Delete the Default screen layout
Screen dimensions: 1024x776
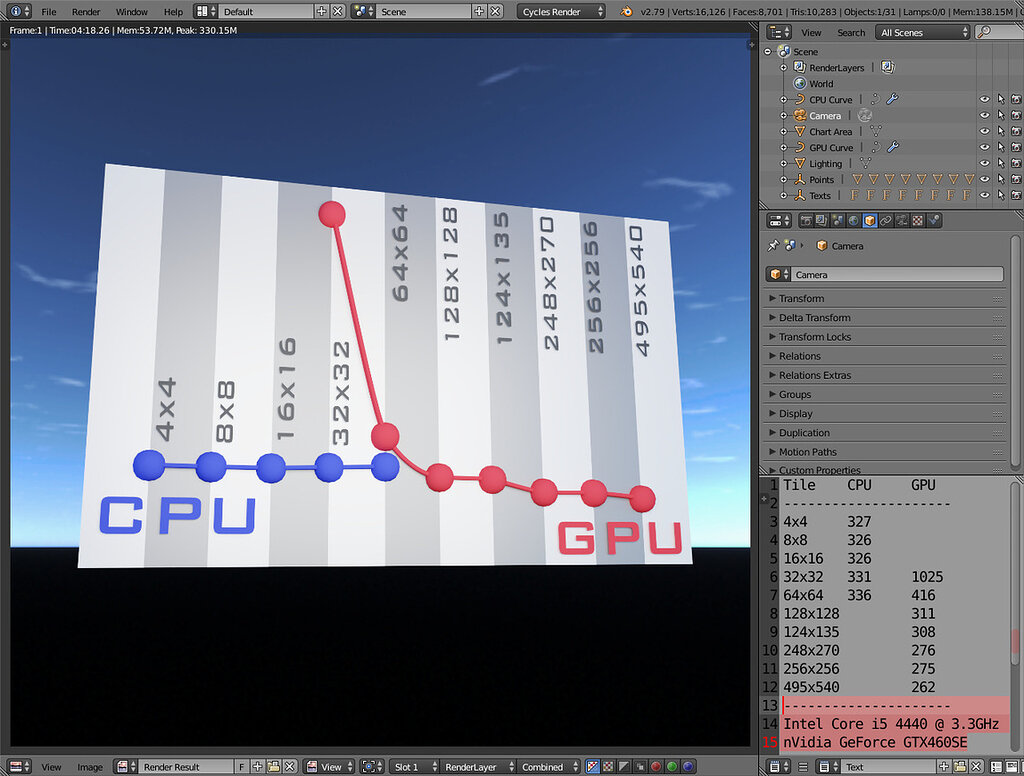tap(337, 11)
